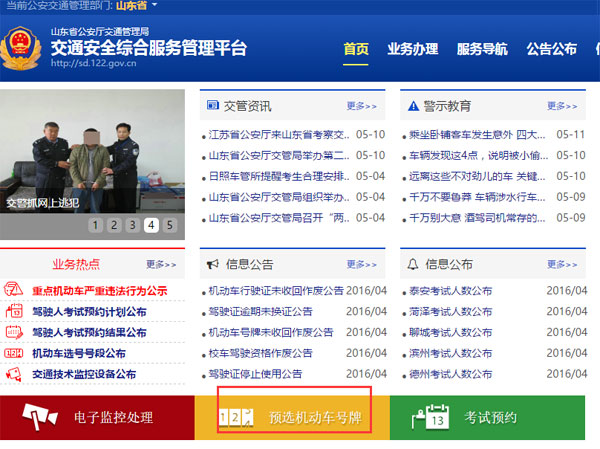Click the 交警抓网上逃犯 carousel photo
The height and width of the screenshot is (449, 600).
pyautogui.click(x=92, y=151)
